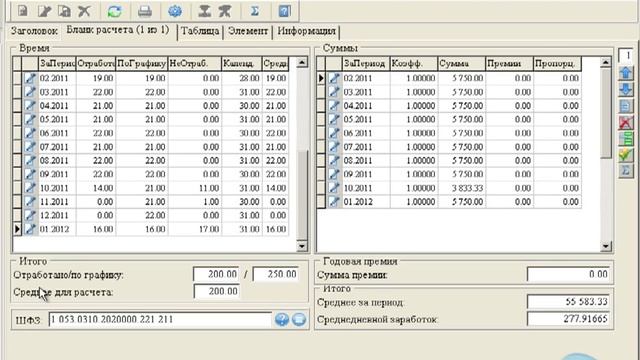This screenshot has width=640, height=360.
Task: Click the Суммы table scrollbar thumb
Action: [x=606, y=113]
